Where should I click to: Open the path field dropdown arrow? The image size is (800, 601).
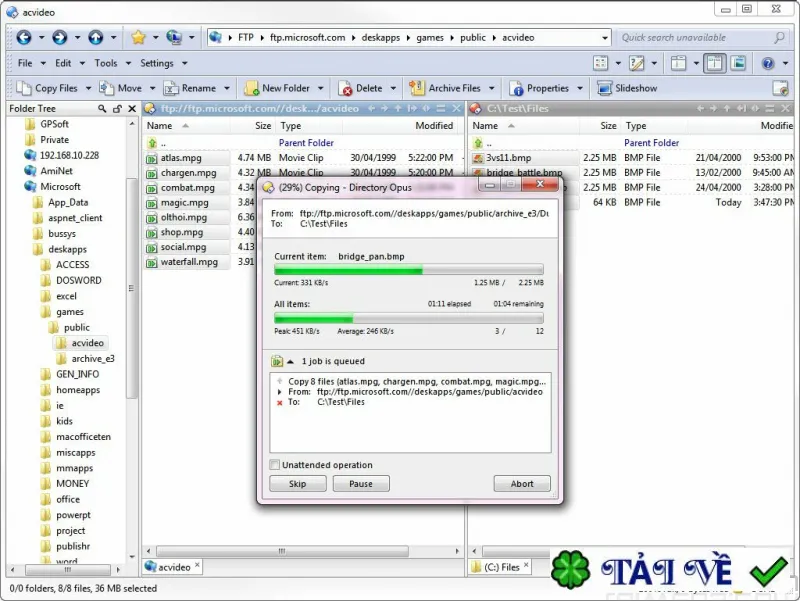(x=605, y=38)
